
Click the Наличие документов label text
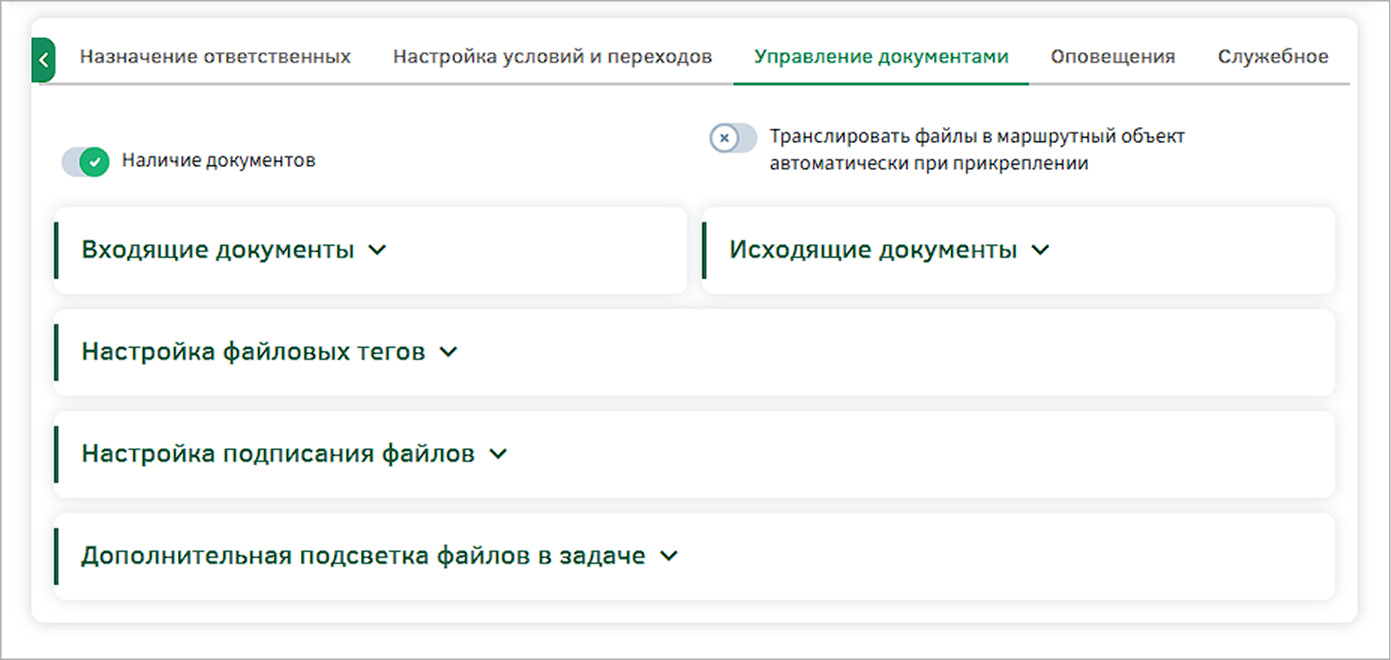(x=218, y=161)
